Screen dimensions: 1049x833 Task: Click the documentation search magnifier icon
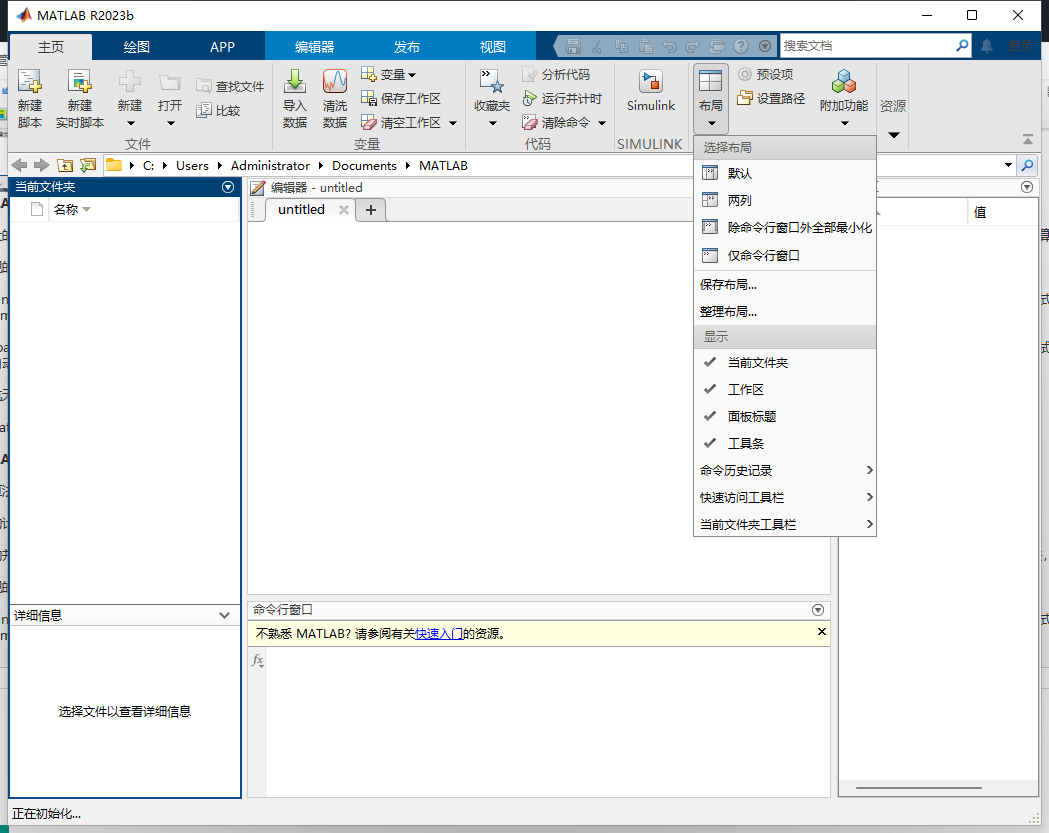point(962,45)
